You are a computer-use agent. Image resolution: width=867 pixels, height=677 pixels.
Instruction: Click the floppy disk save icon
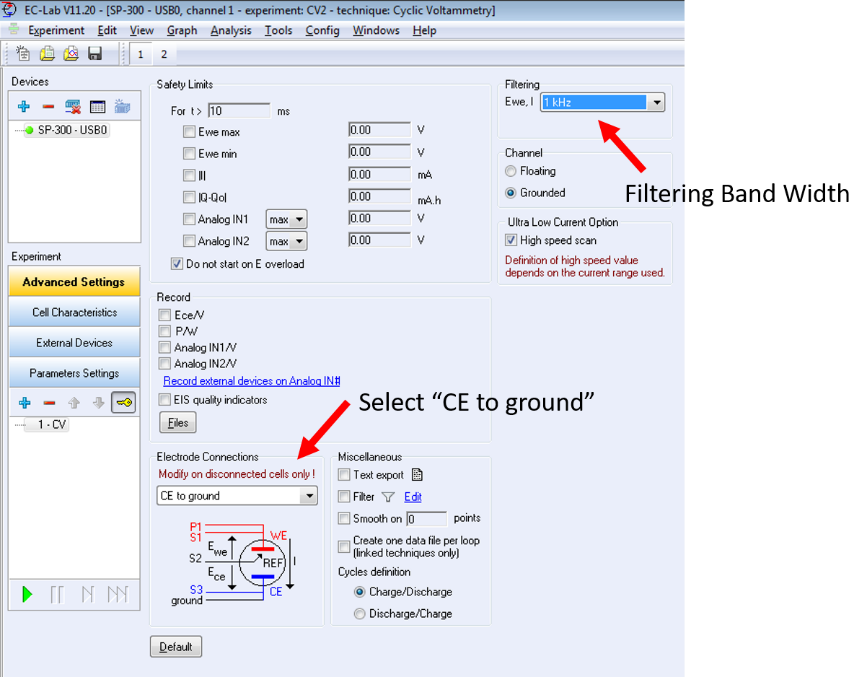tap(95, 54)
